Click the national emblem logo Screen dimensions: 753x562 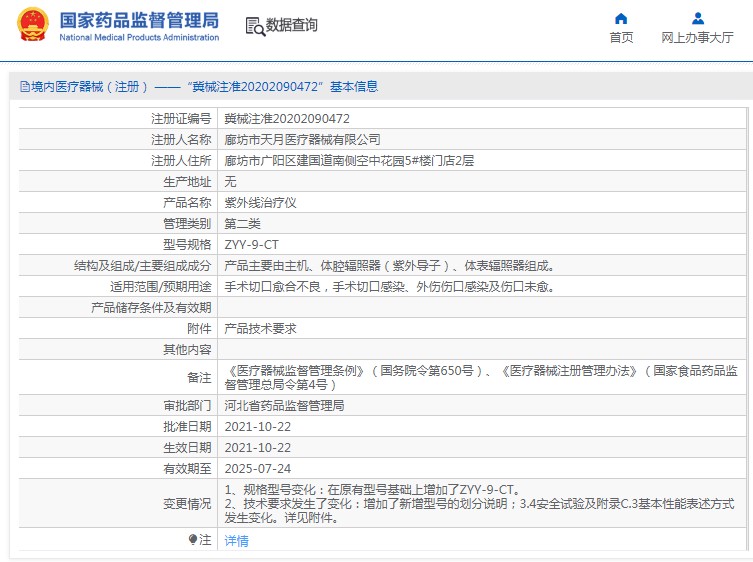coord(33,24)
